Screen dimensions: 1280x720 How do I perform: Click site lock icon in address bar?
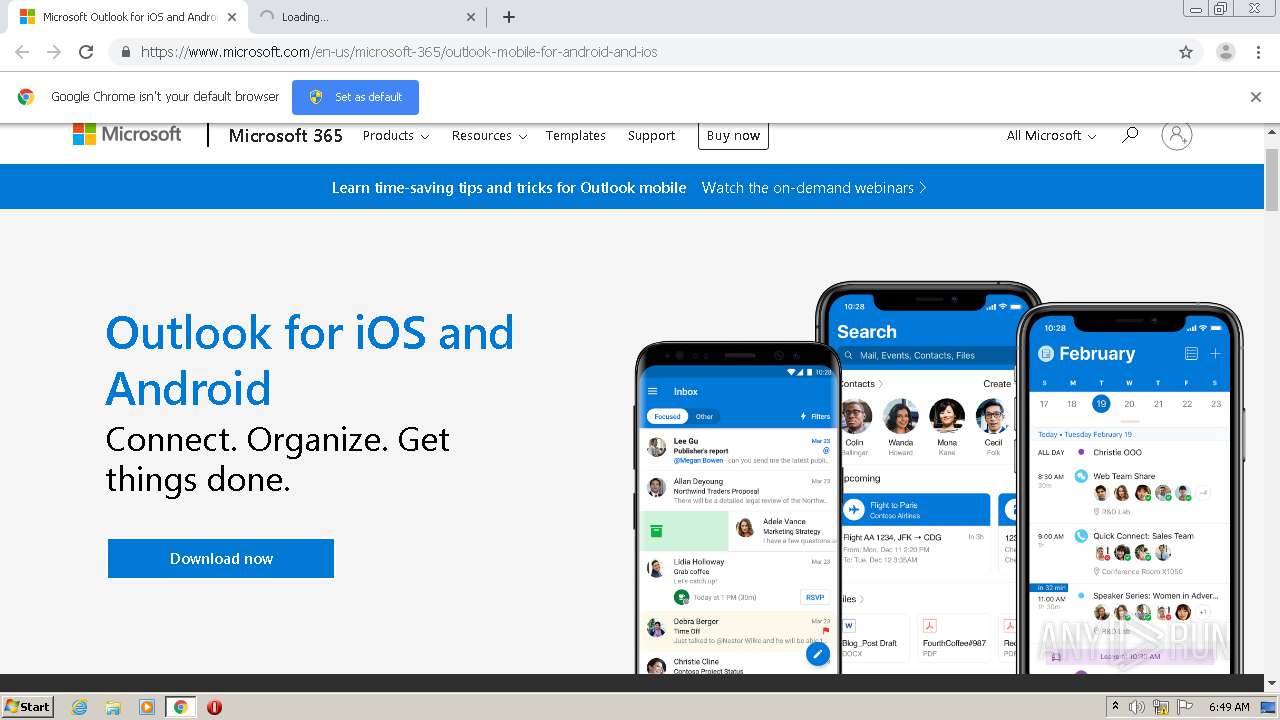(x=125, y=52)
